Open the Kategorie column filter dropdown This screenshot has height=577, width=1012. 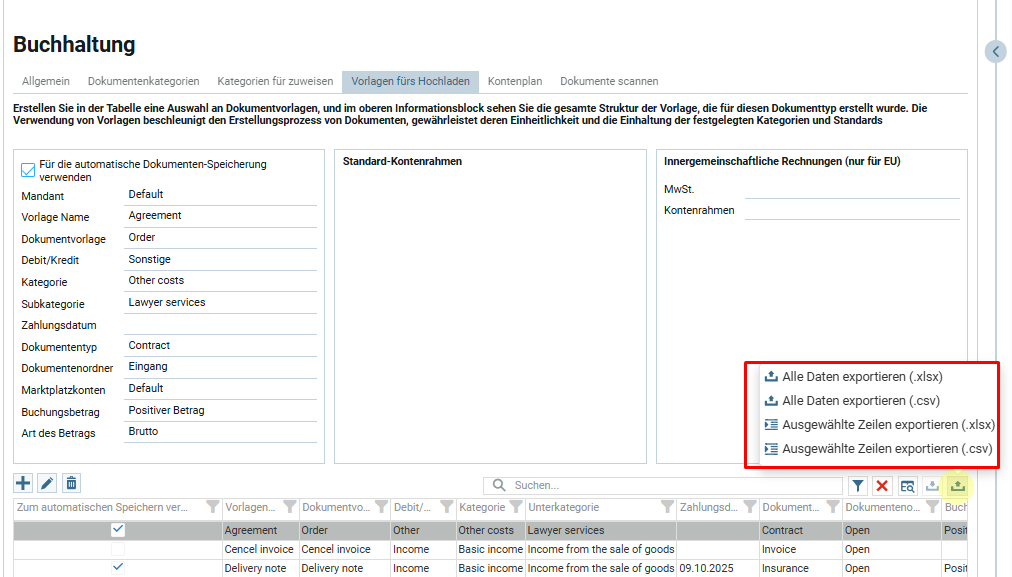point(515,507)
